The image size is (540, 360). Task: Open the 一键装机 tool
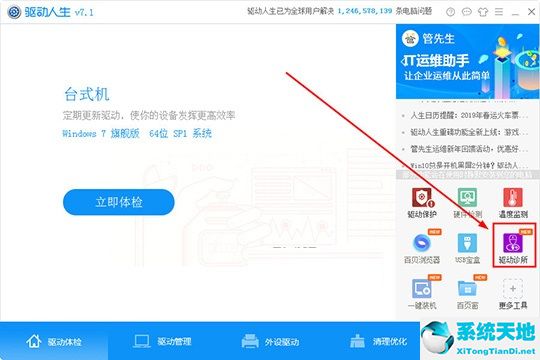pyautogui.click(x=422, y=294)
